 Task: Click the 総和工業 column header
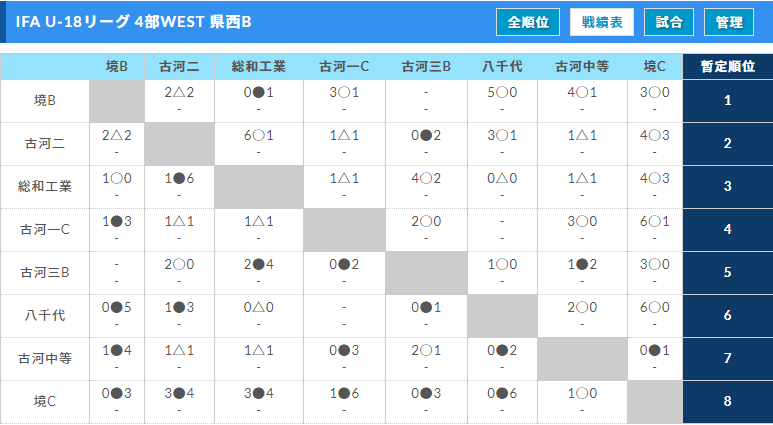(x=258, y=67)
